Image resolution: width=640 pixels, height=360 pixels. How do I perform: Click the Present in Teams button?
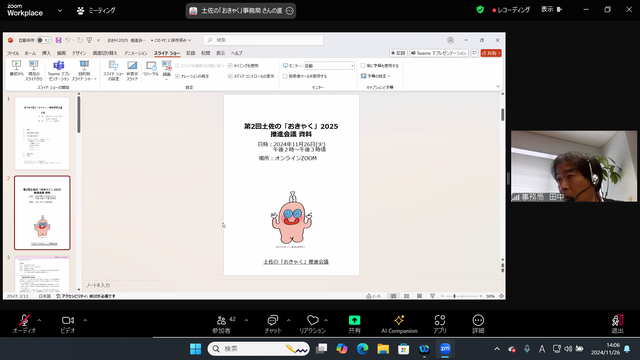point(439,53)
